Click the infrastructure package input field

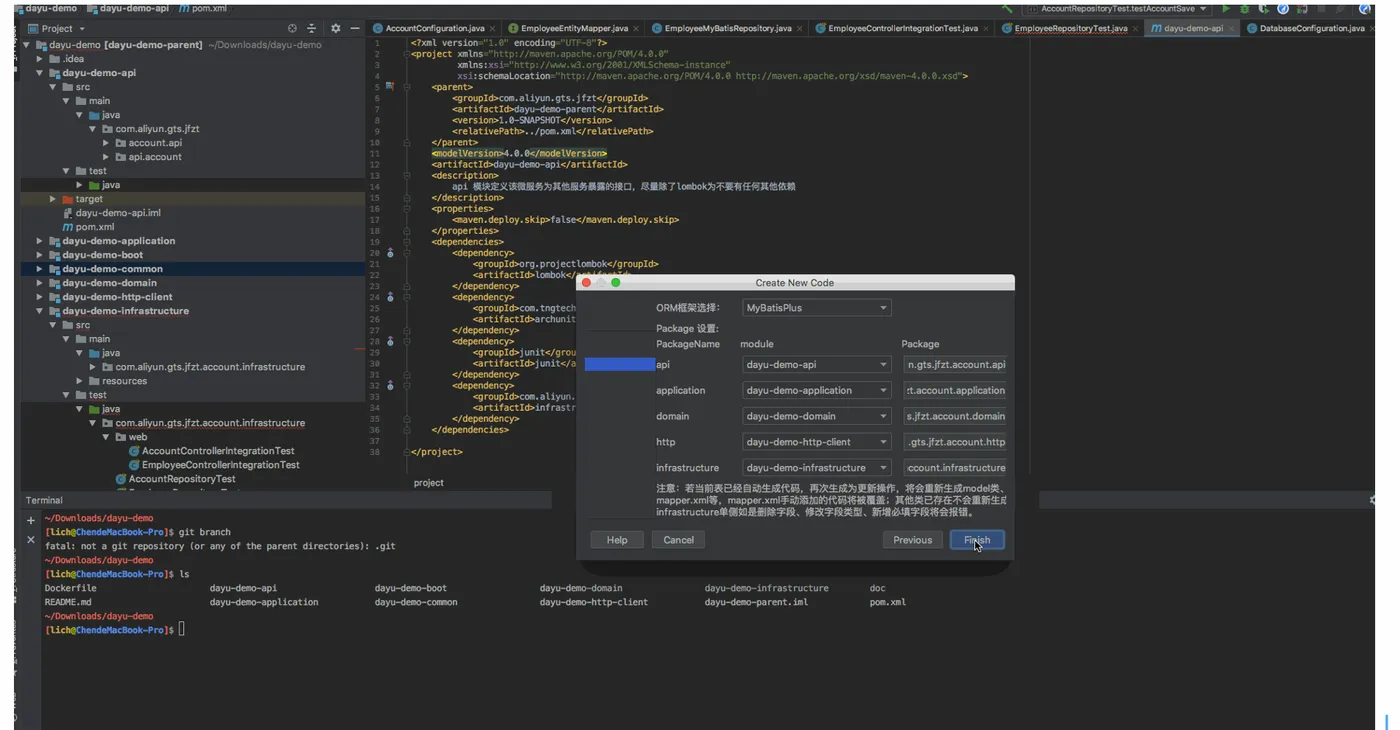click(954, 468)
